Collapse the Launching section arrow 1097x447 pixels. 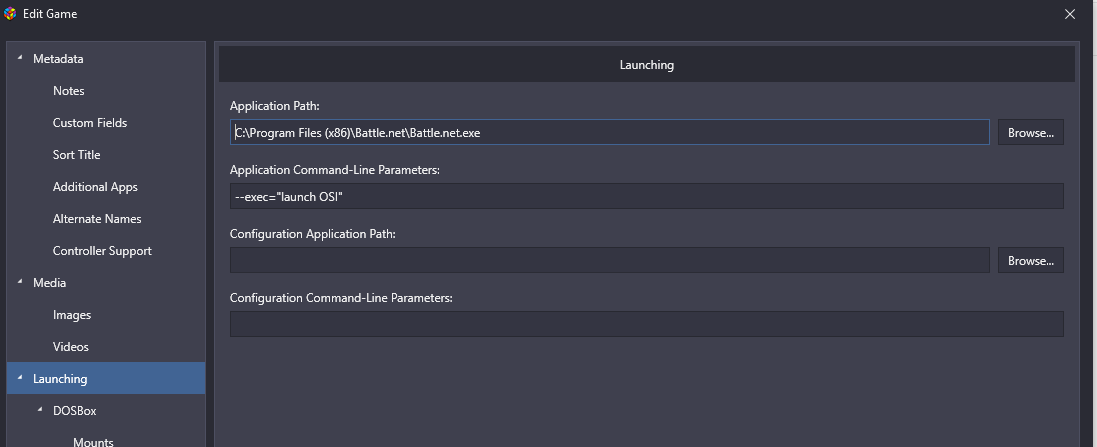tap(20, 378)
